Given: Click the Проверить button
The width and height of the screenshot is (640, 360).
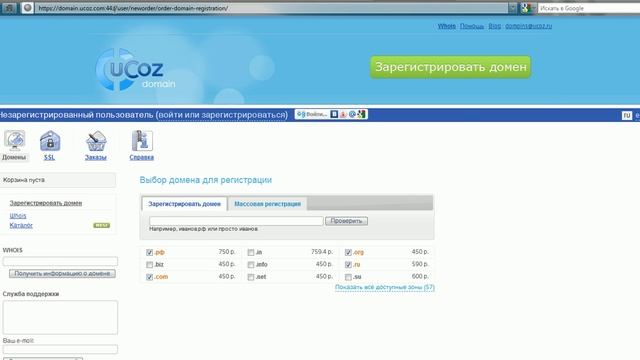Looking at the screenshot, I should (347, 221).
